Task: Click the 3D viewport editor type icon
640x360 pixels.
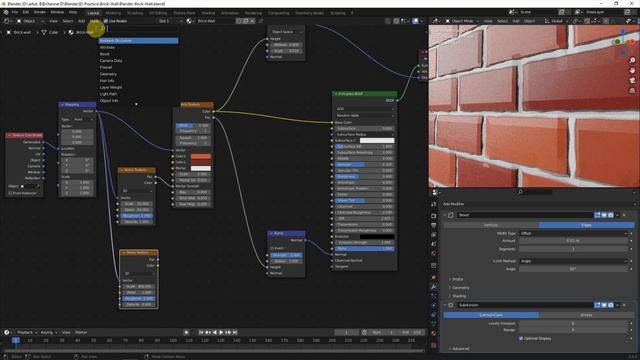Action: coord(436,21)
